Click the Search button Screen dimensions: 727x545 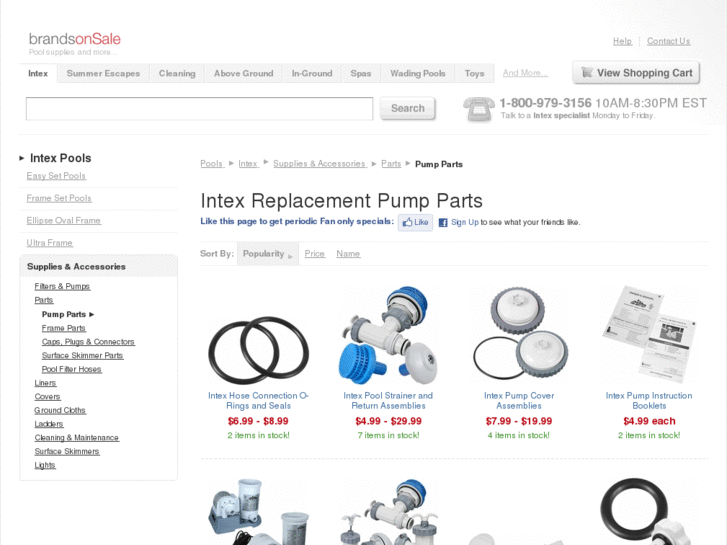pos(408,108)
